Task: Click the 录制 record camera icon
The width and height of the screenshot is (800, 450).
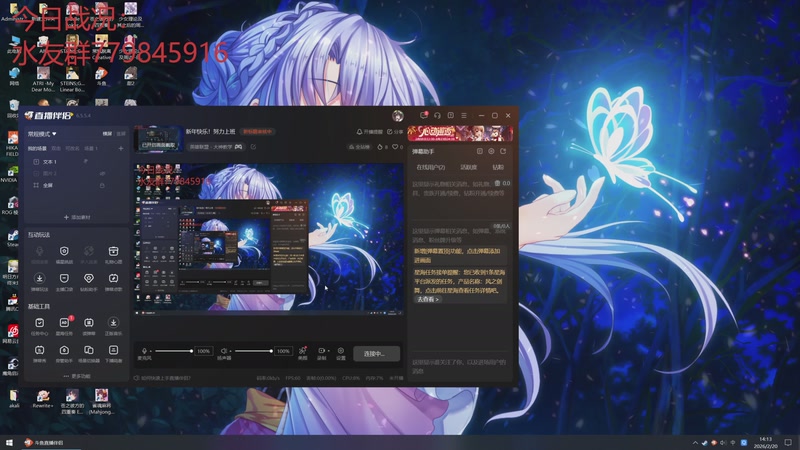Action: click(x=321, y=353)
